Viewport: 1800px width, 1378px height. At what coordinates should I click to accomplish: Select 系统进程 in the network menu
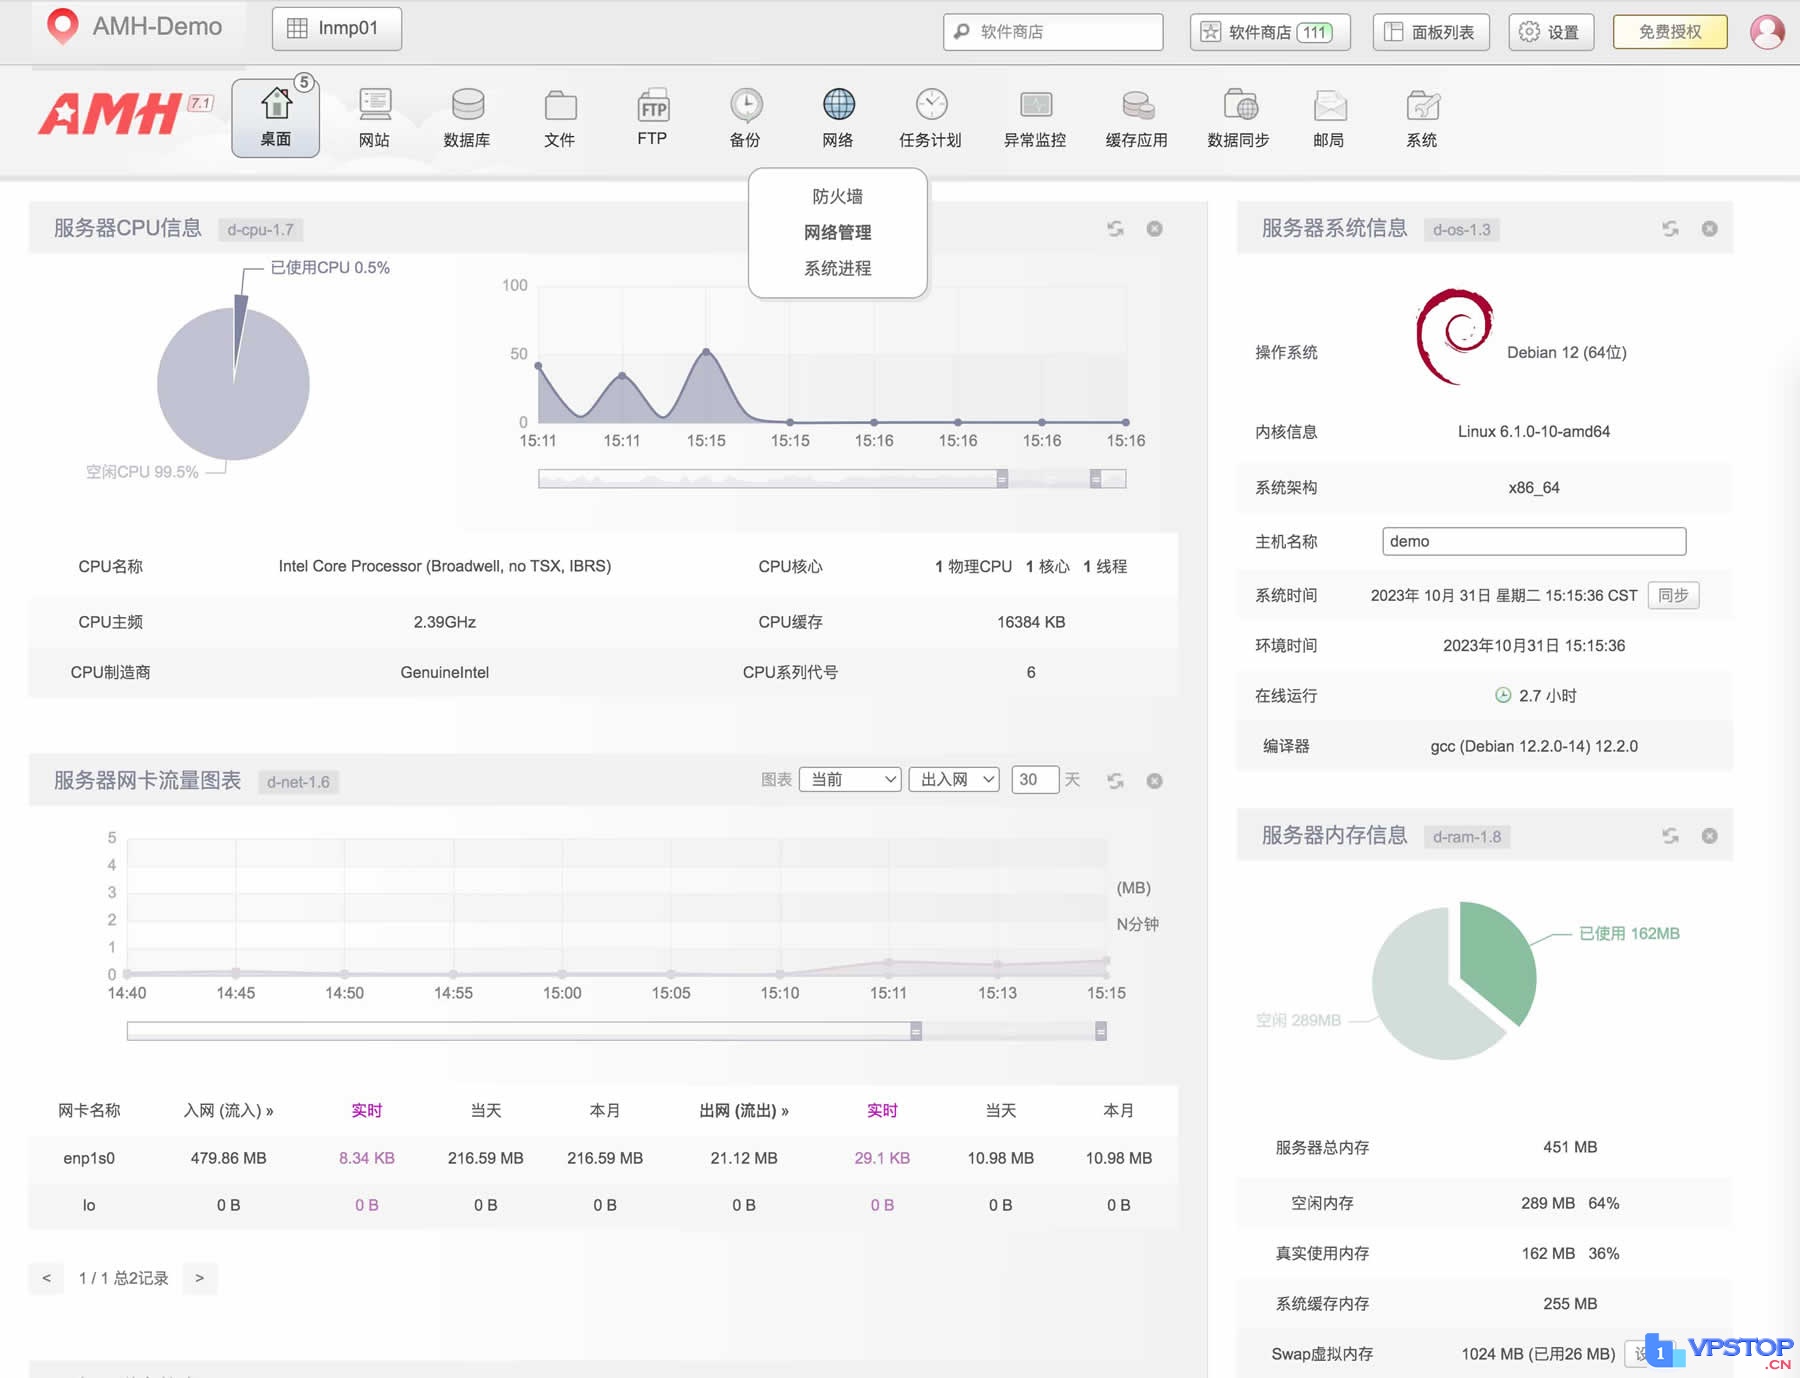click(838, 269)
